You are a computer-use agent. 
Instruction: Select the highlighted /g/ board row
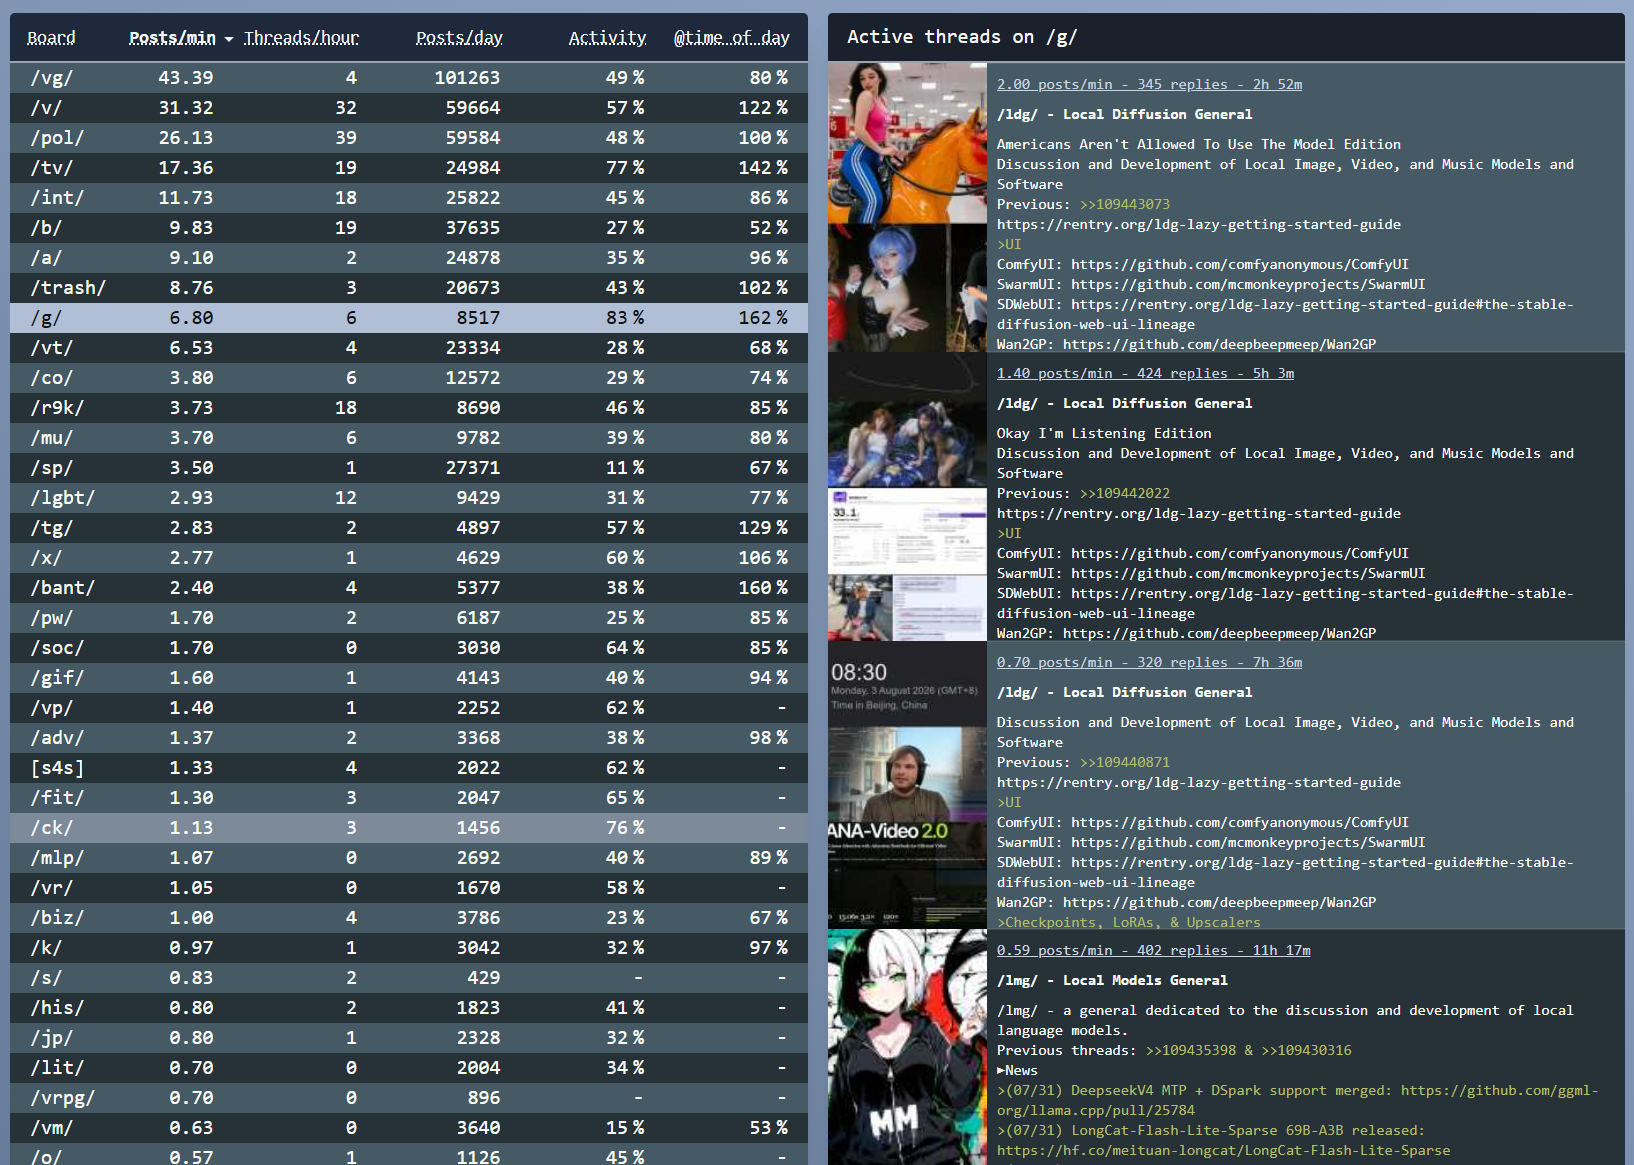[409, 318]
